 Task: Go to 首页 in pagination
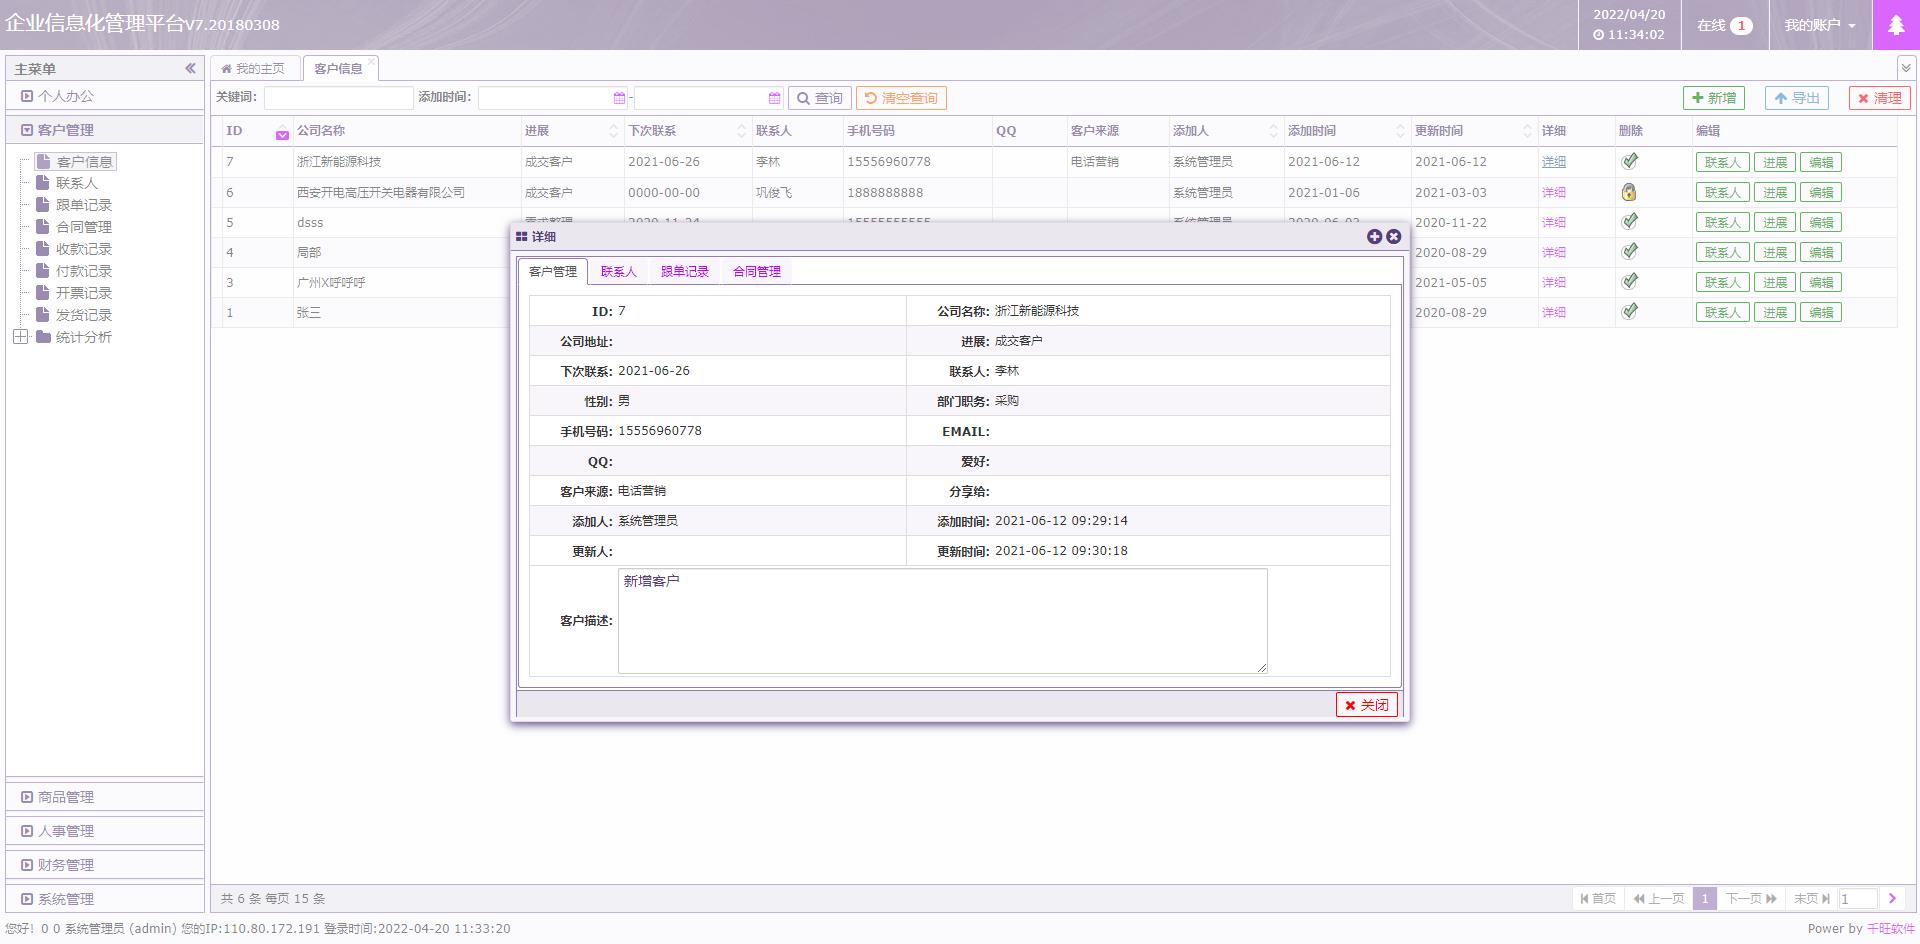tap(1598, 899)
